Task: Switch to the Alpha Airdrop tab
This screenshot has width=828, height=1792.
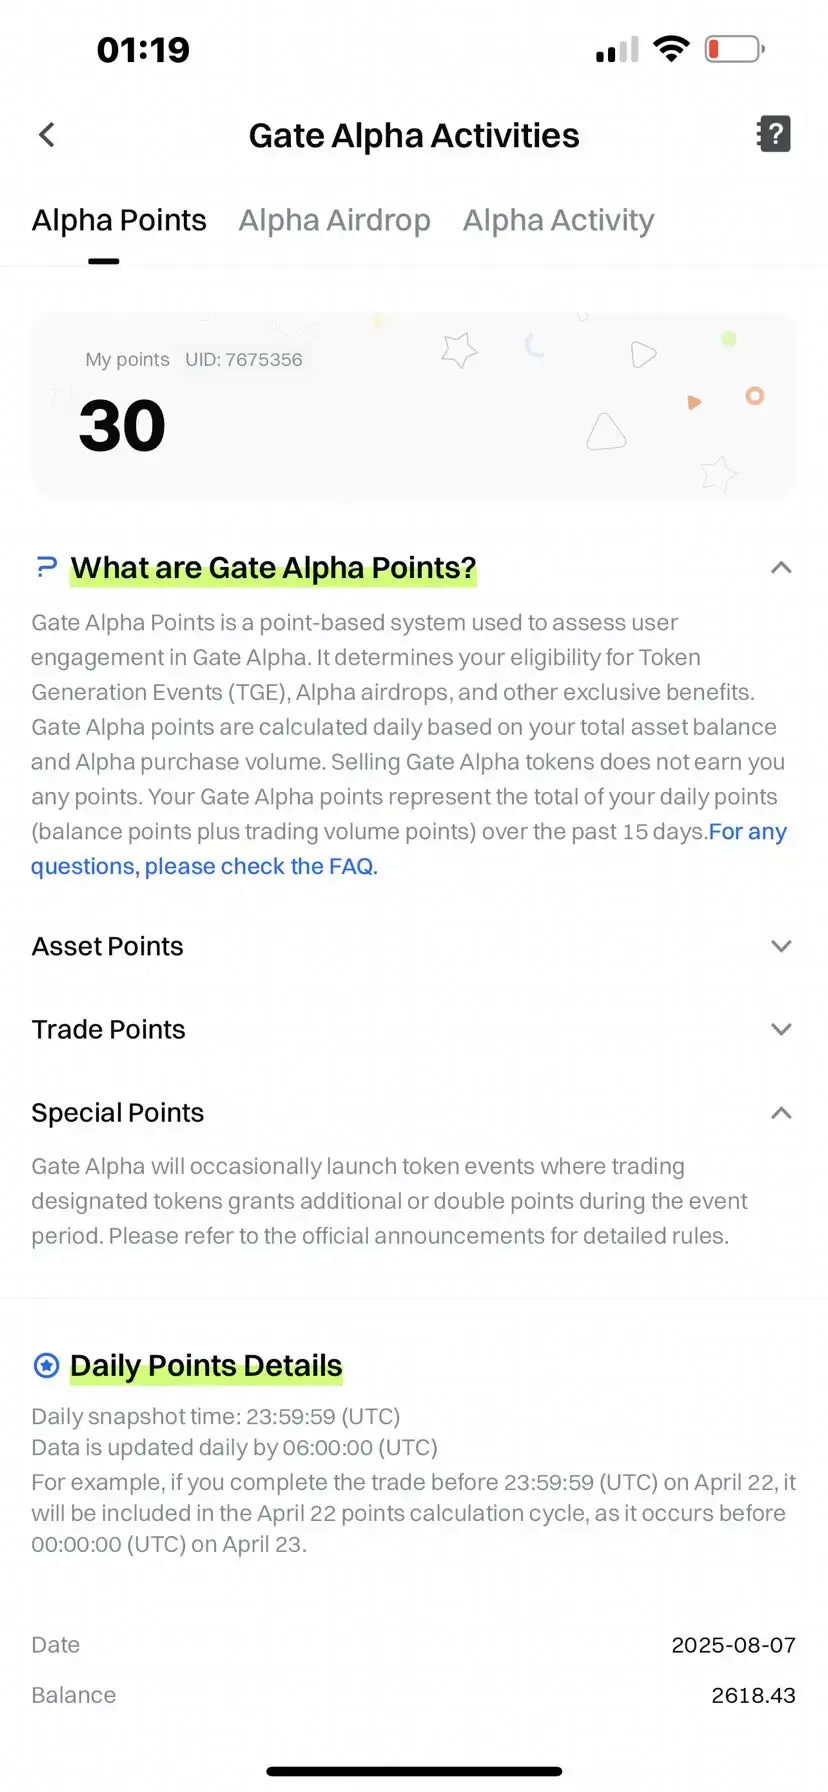Action: [334, 220]
